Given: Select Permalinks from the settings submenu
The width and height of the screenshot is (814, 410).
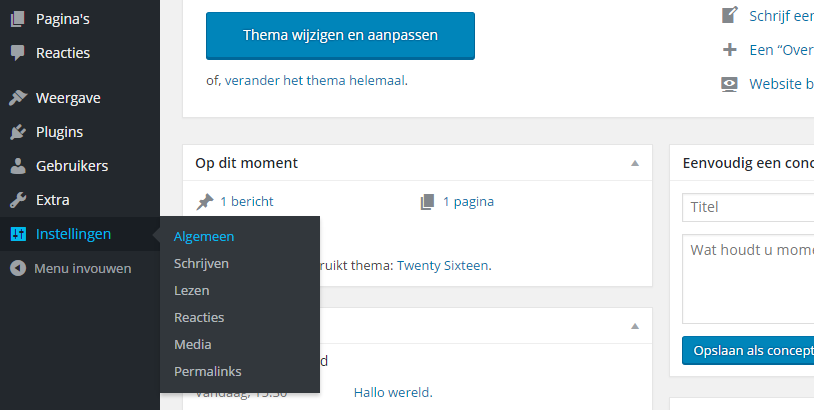Looking at the screenshot, I should [207, 371].
